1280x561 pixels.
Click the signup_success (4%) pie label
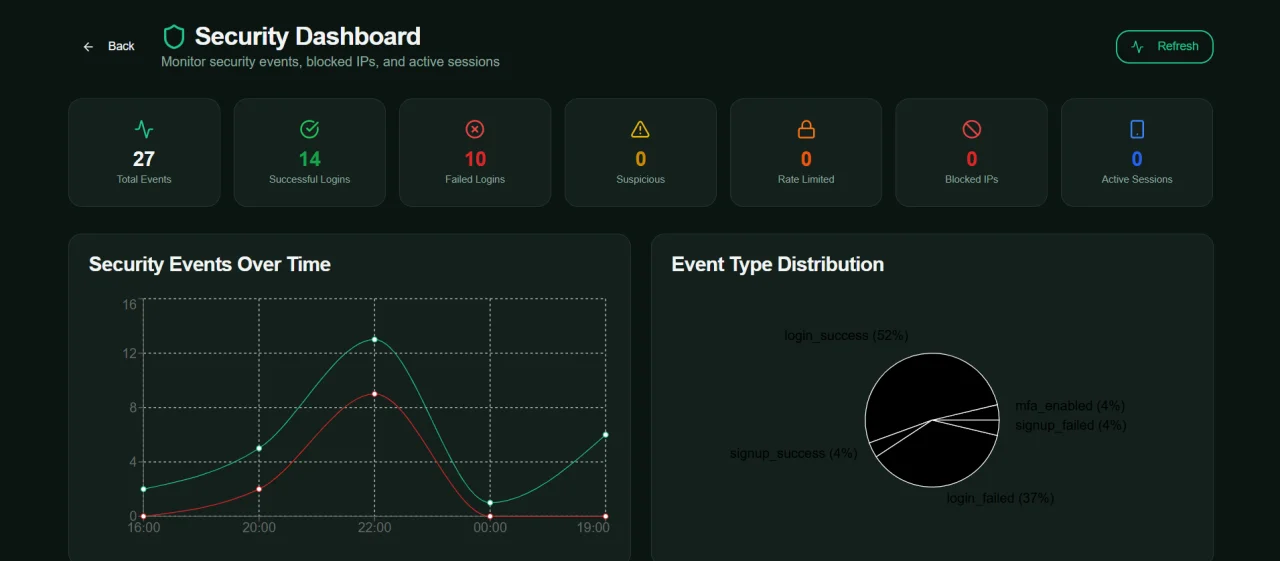793,454
